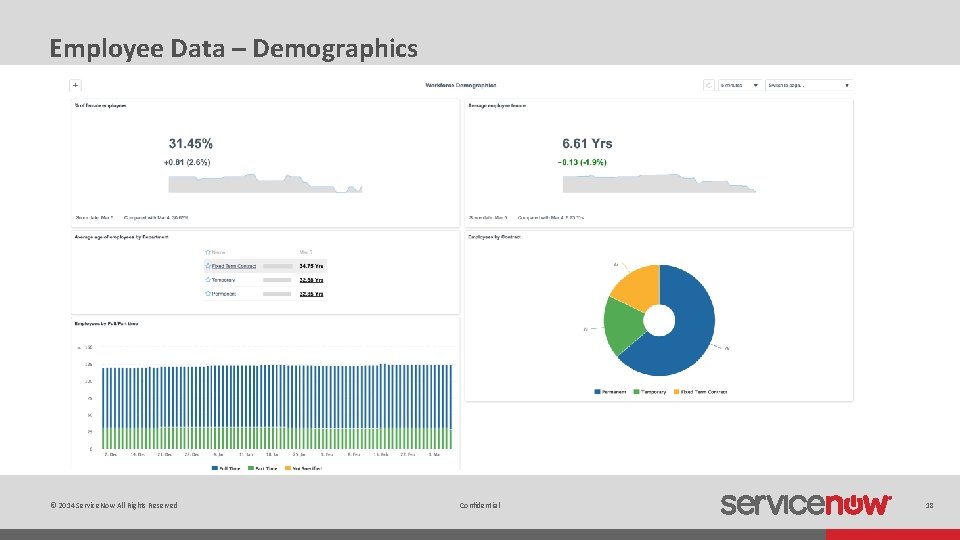
Task: Click the 6.61 Yrs average tenure score
Action: pos(587,144)
